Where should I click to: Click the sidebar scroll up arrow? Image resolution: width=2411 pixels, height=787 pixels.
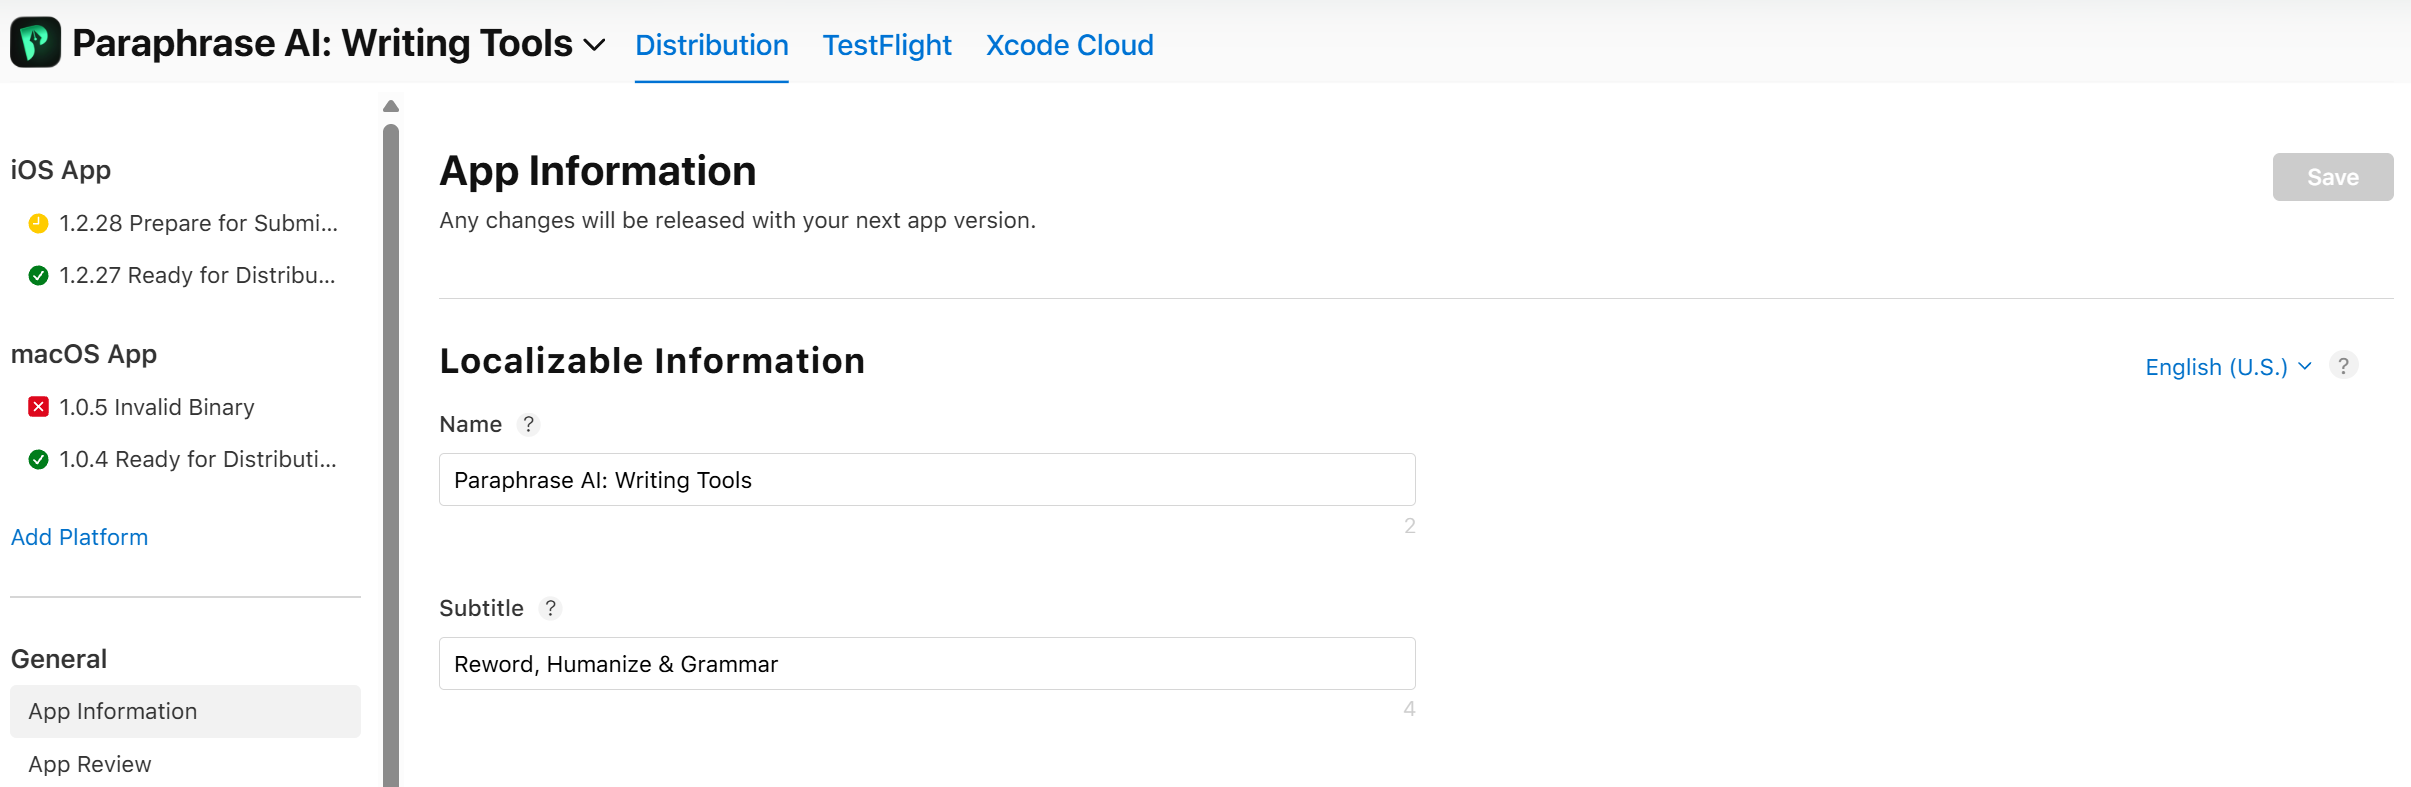(x=391, y=106)
